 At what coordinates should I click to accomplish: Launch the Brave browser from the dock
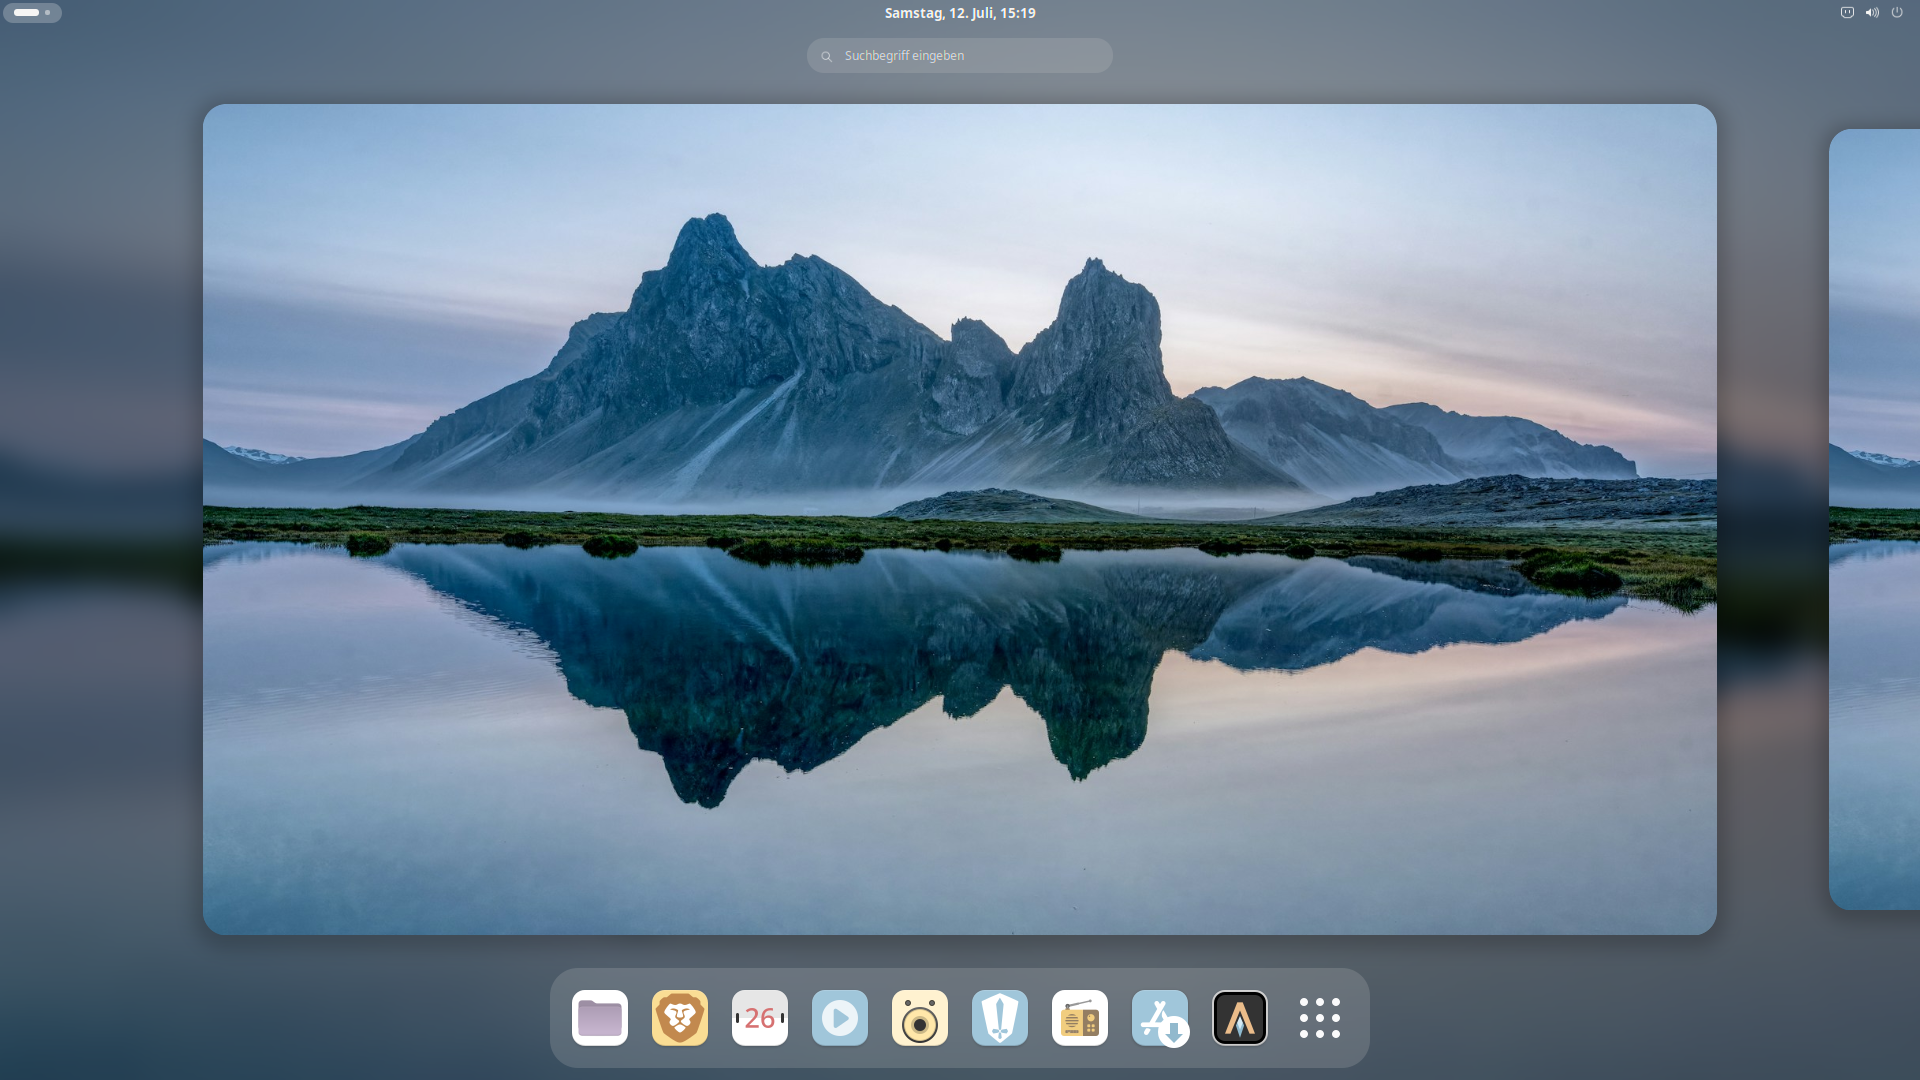(x=680, y=1018)
